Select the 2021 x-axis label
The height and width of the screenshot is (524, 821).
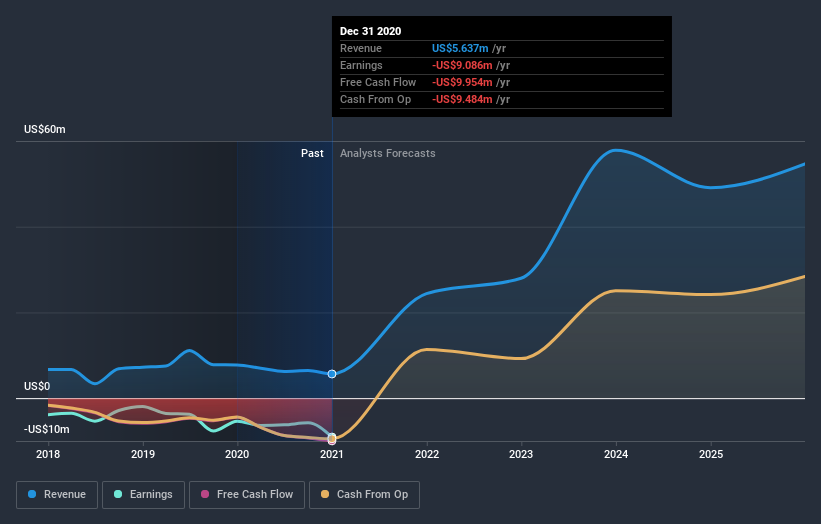click(x=332, y=454)
